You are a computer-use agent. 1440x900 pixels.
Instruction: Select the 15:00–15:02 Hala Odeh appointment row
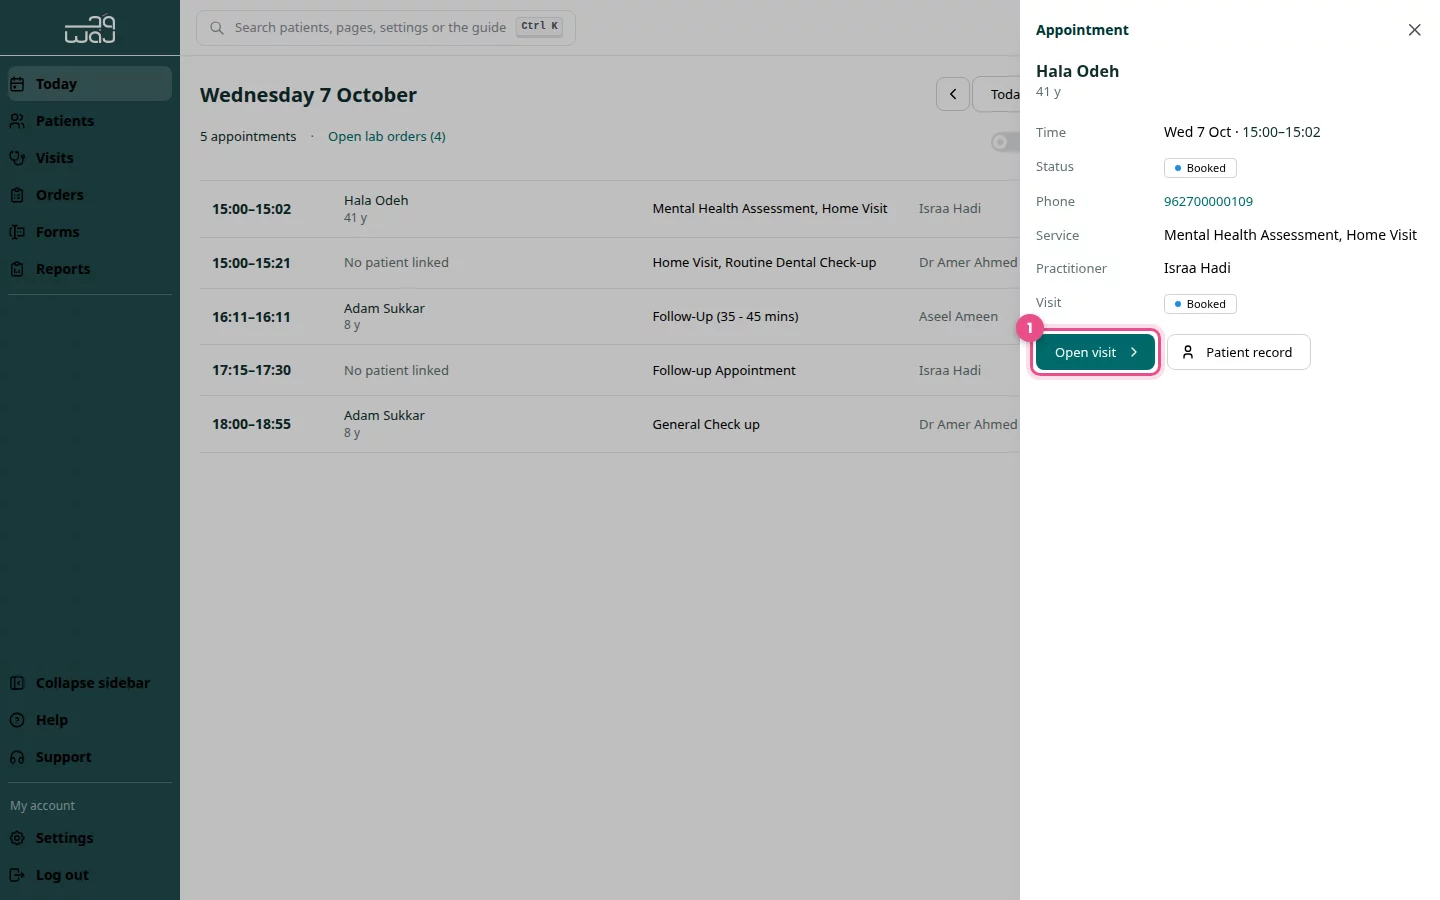tap(610, 209)
